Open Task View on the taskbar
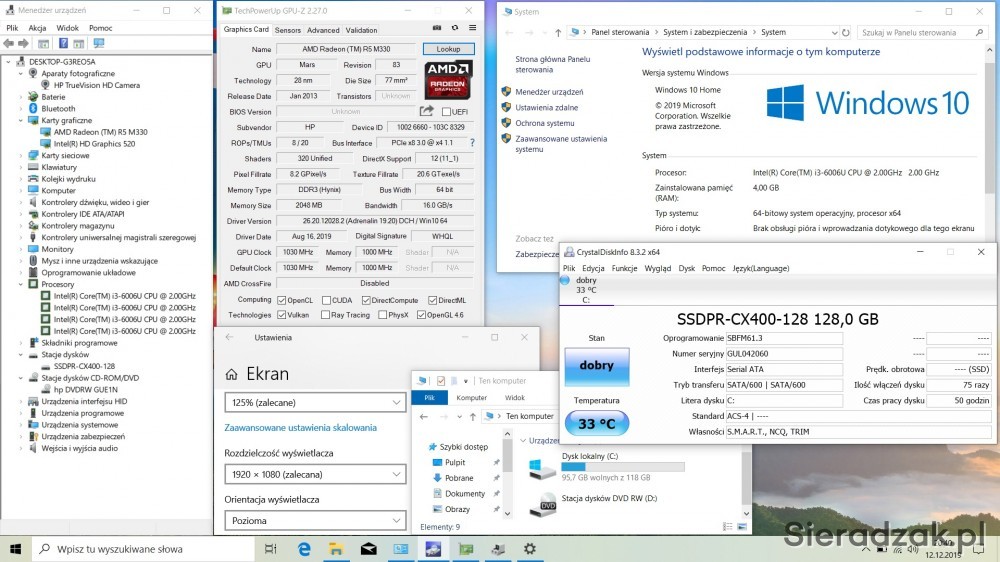 [270, 549]
